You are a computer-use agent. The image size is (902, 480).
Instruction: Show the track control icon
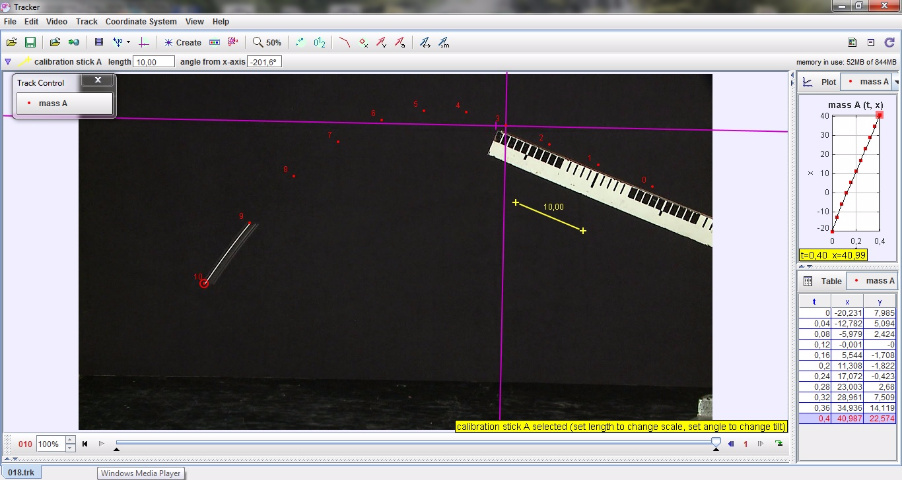point(215,43)
